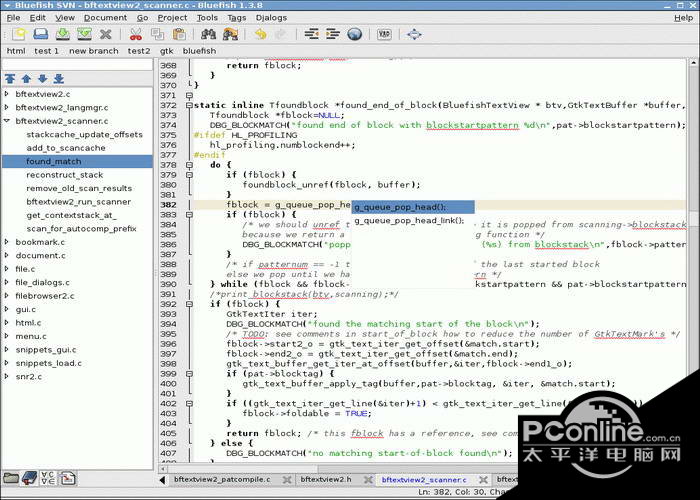
Task: Click the Preview in browser globe icon
Action: click(355, 34)
